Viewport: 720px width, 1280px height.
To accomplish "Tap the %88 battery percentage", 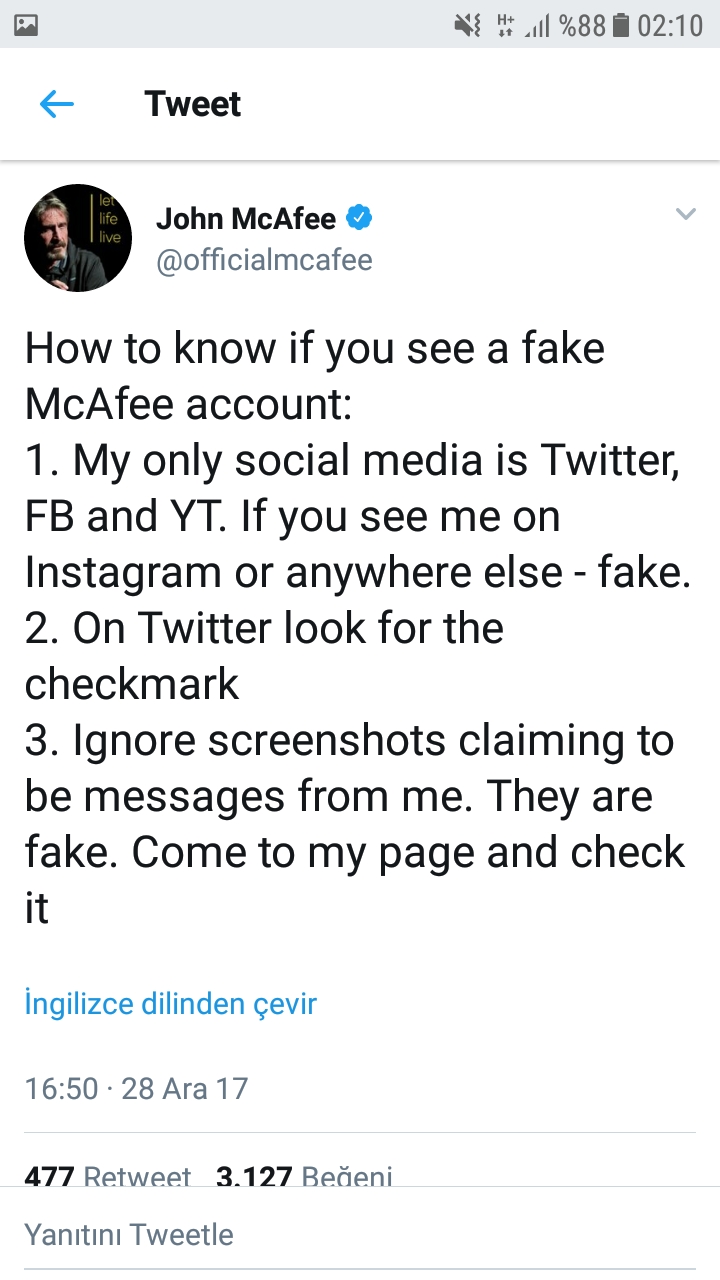I will click(x=582, y=25).
